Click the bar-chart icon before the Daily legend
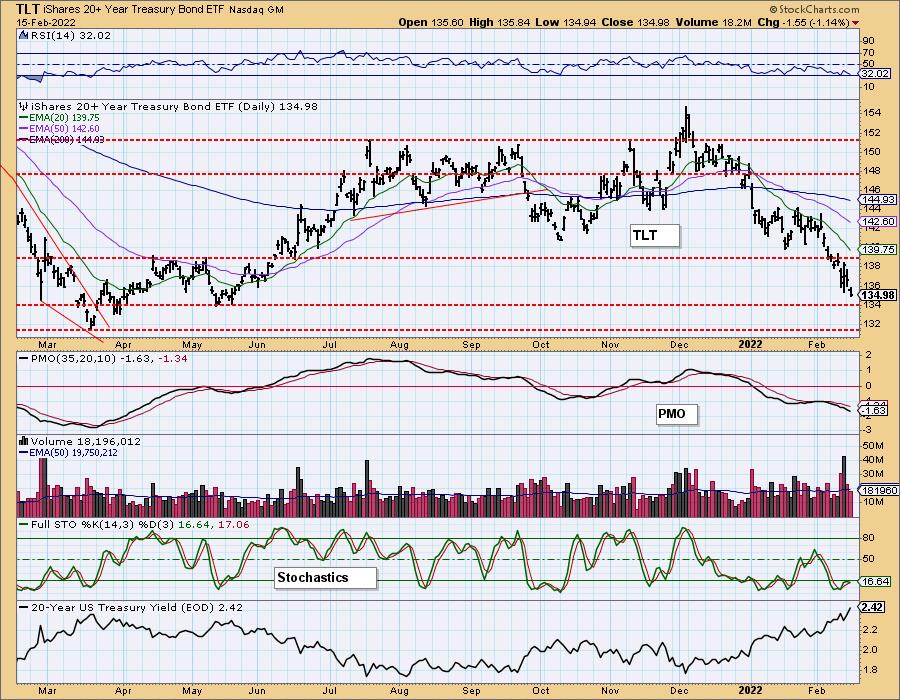Screen dimensions: 900x700 [x=24, y=106]
